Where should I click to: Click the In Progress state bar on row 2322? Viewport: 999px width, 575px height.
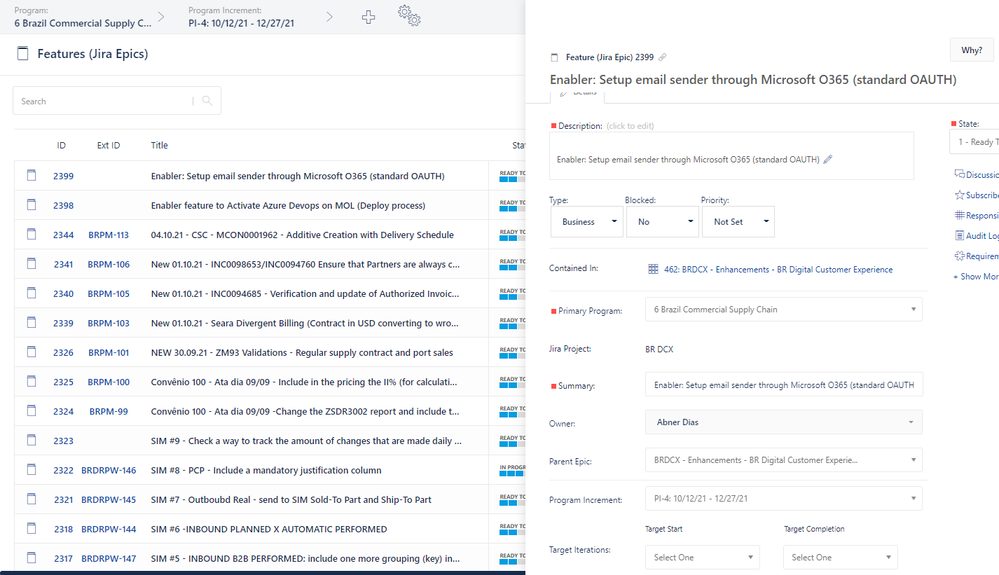point(512,471)
